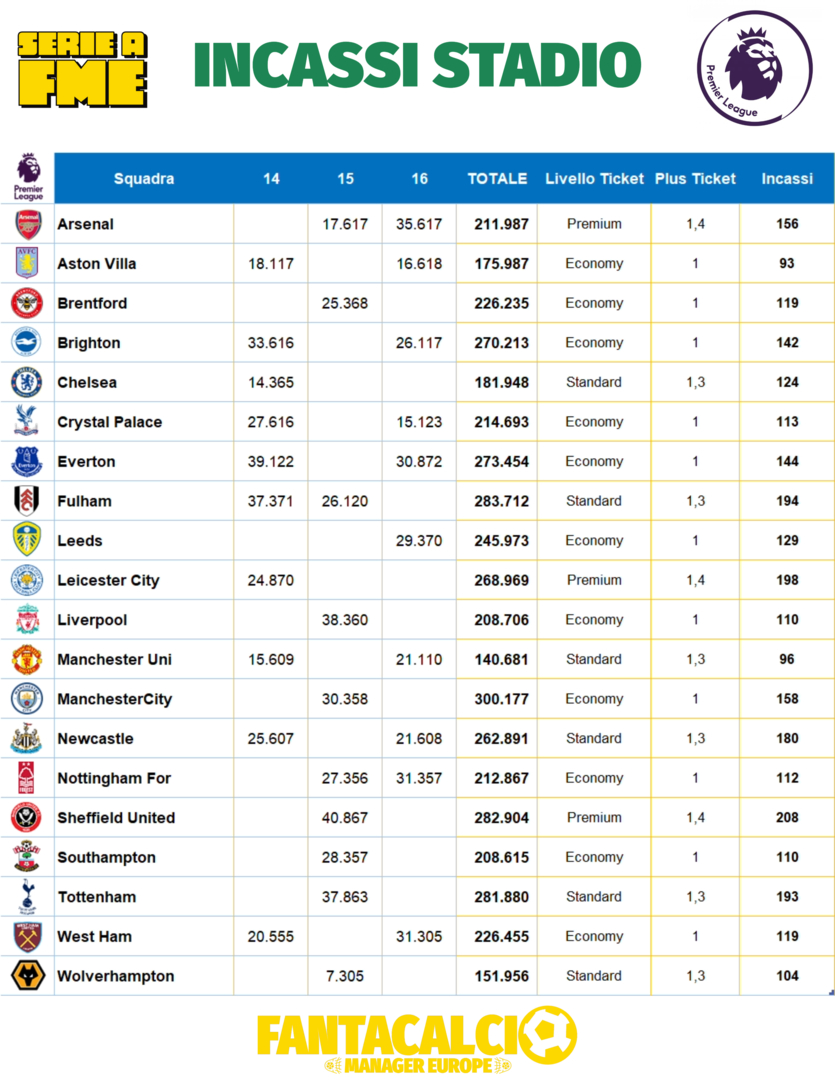
Task: Click the Arsenal club crest icon
Action: [x=28, y=224]
